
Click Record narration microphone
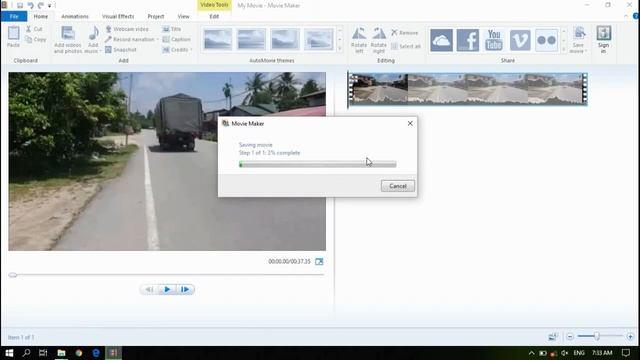[x=108, y=39]
